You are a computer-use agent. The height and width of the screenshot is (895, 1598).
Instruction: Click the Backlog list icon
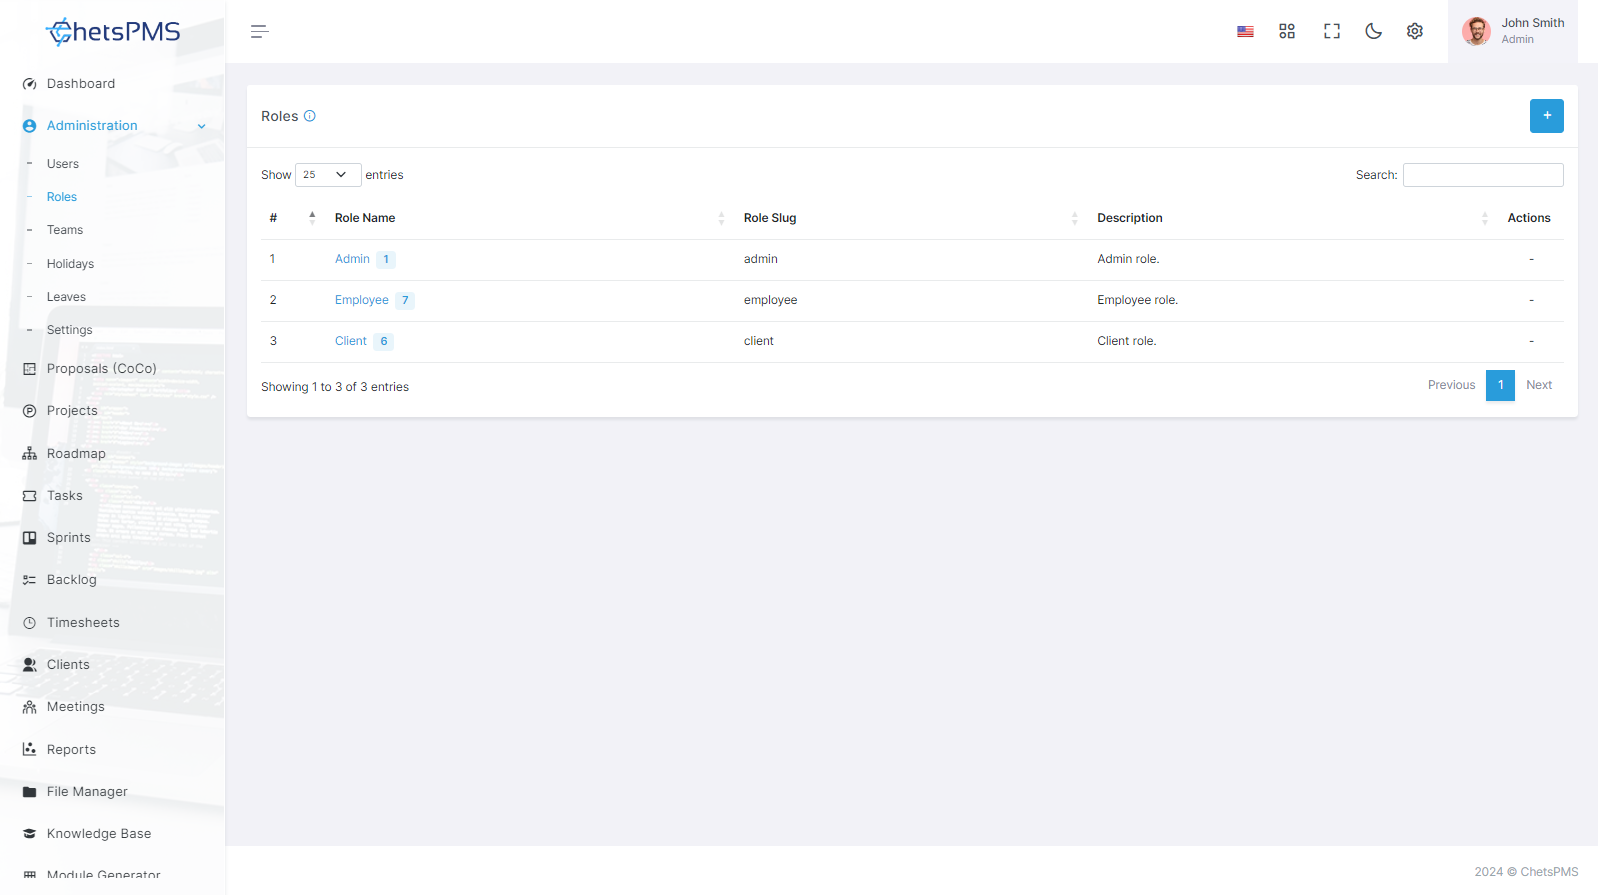click(30, 580)
